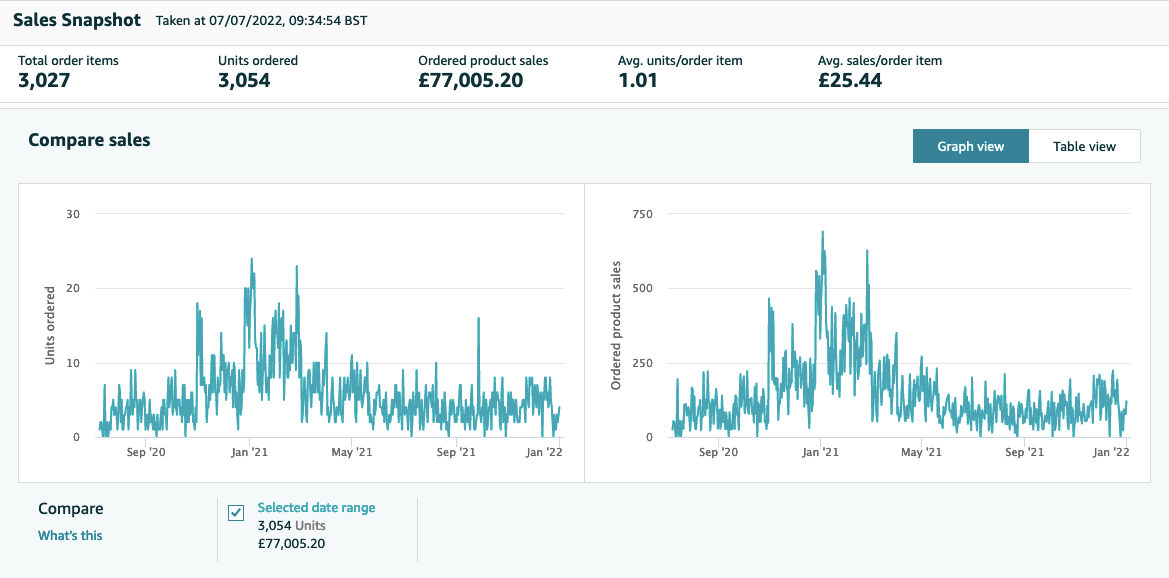Click Jan '21 label on Units ordered chart axis
Viewport: 1169px width, 578px height.
click(248, 453)
